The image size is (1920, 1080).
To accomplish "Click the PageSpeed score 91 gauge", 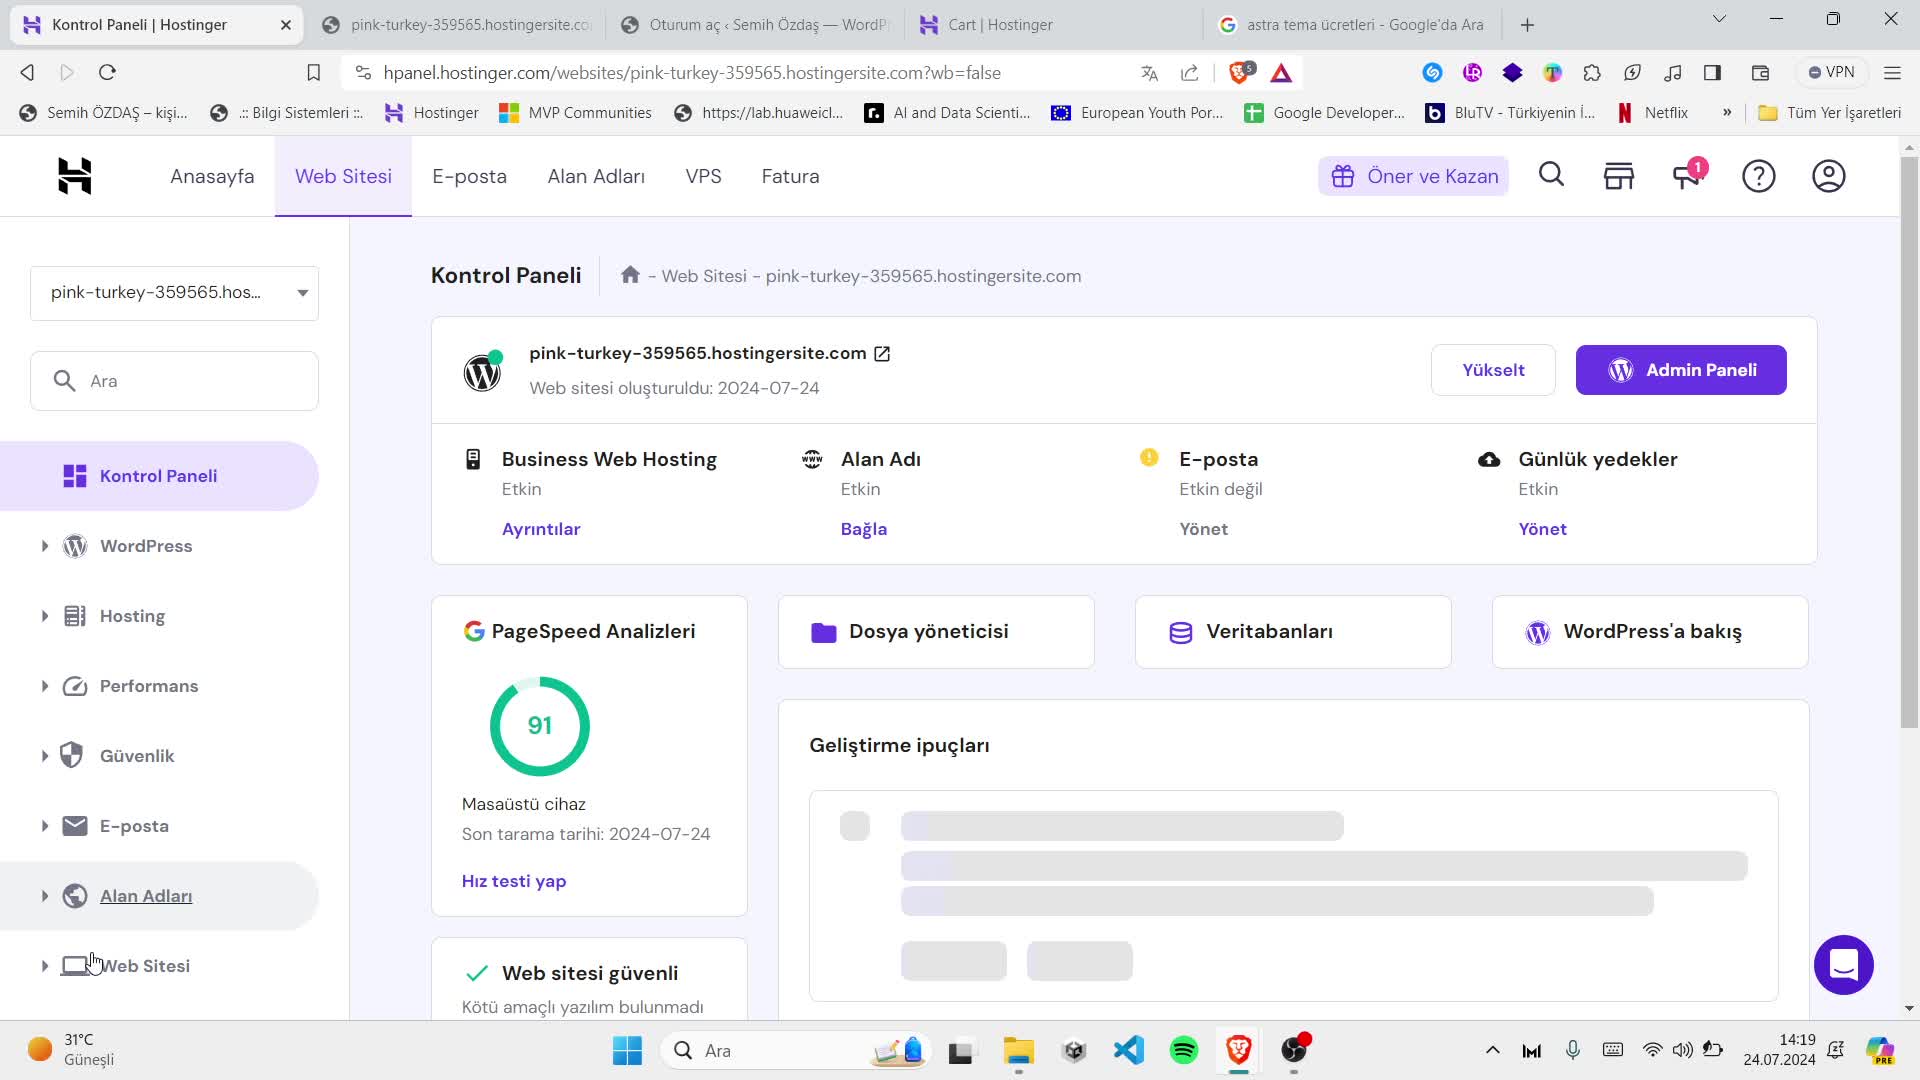I will click(x=540, y=726).
